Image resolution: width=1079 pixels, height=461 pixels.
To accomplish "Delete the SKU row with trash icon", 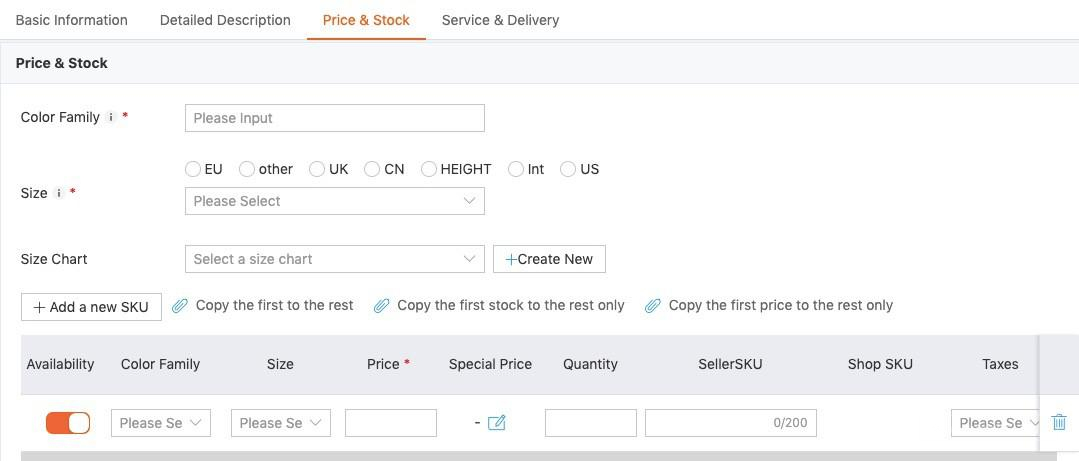I will point(1059,423).
